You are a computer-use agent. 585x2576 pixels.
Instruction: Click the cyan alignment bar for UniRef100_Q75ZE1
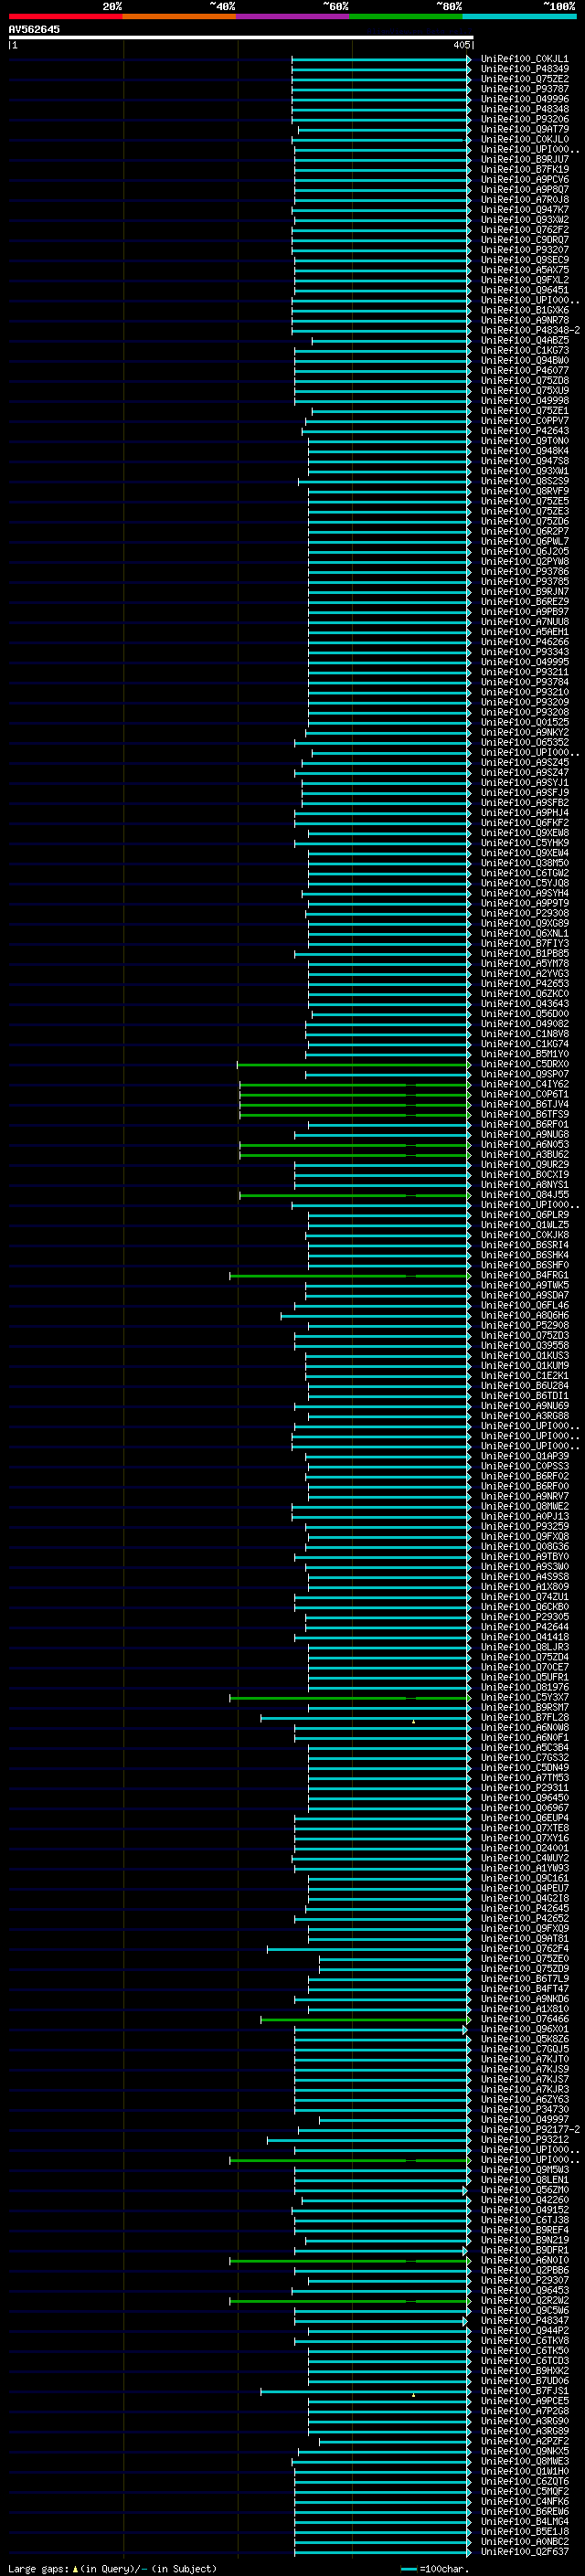coord(391,411)
